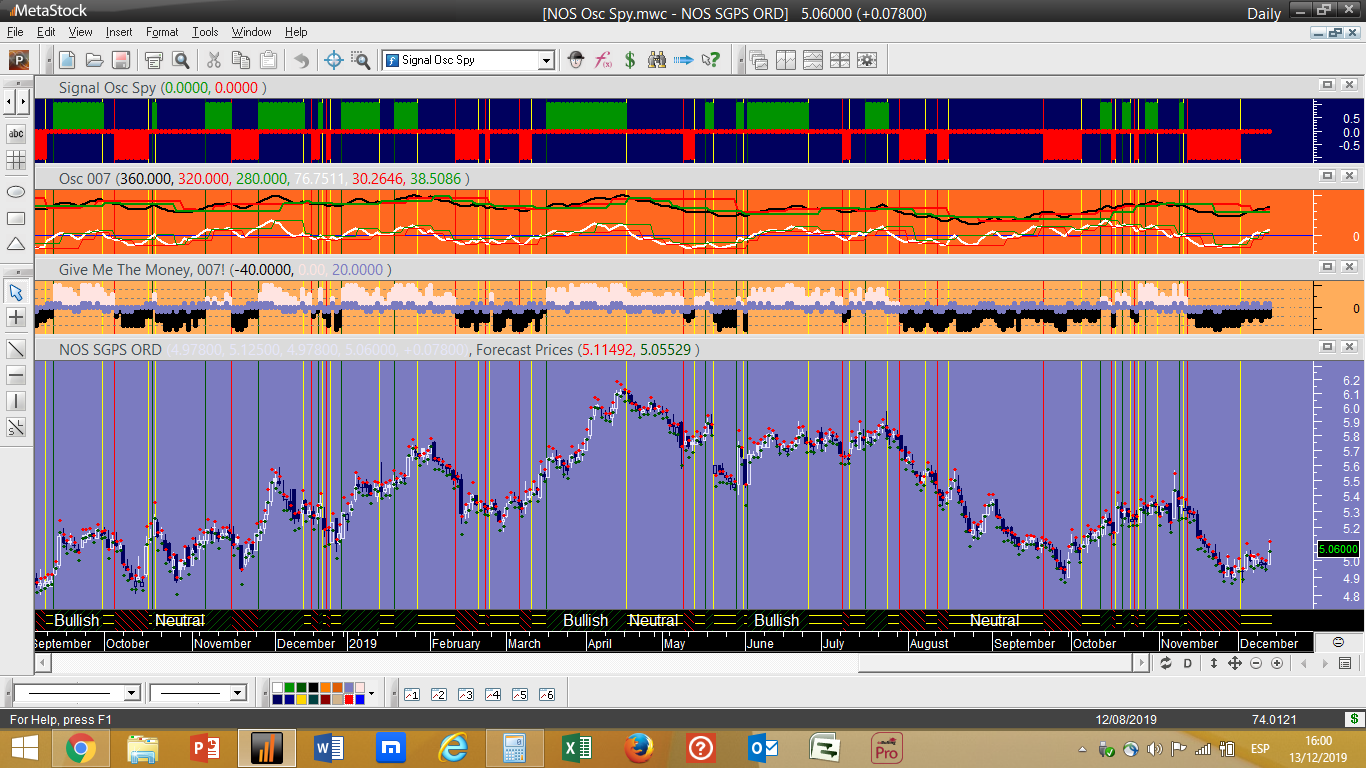Open the Signal Osc Spy indicator dropdown
Screen dimensions: 1366x768
coord(546,60)
